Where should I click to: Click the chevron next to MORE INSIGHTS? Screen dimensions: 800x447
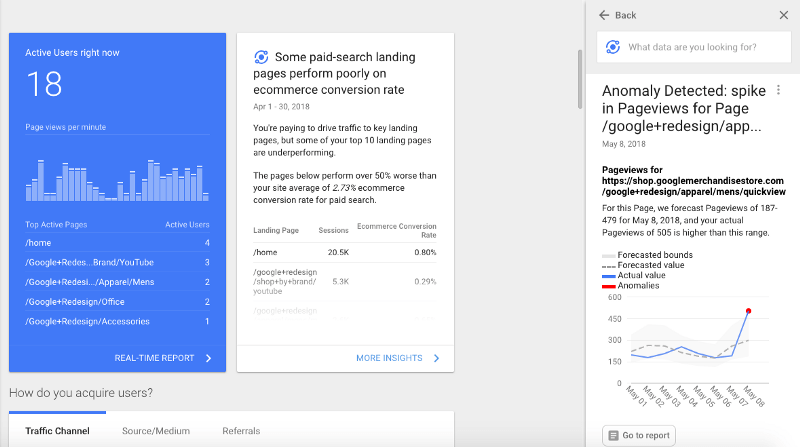[x=436, y=358]
